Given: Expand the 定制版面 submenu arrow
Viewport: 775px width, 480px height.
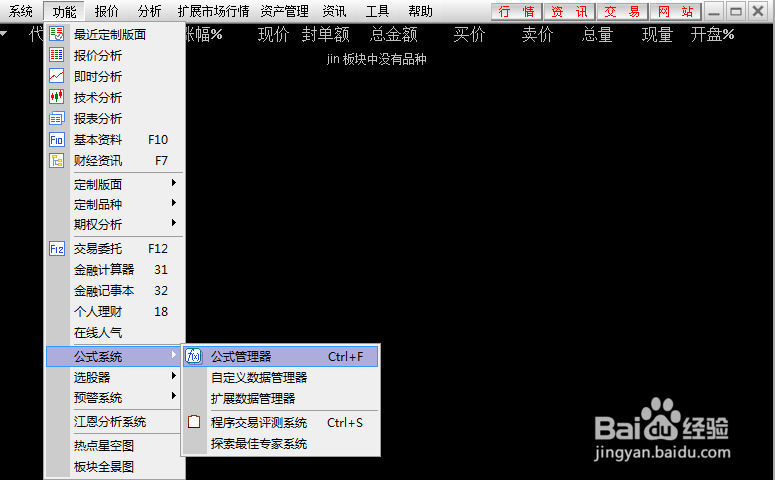Looking at the screenshot, I should coord(173,183).
